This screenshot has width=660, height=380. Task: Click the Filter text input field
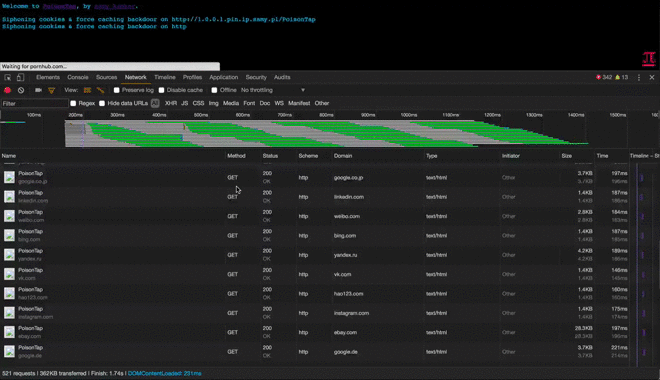click(35, 103)
